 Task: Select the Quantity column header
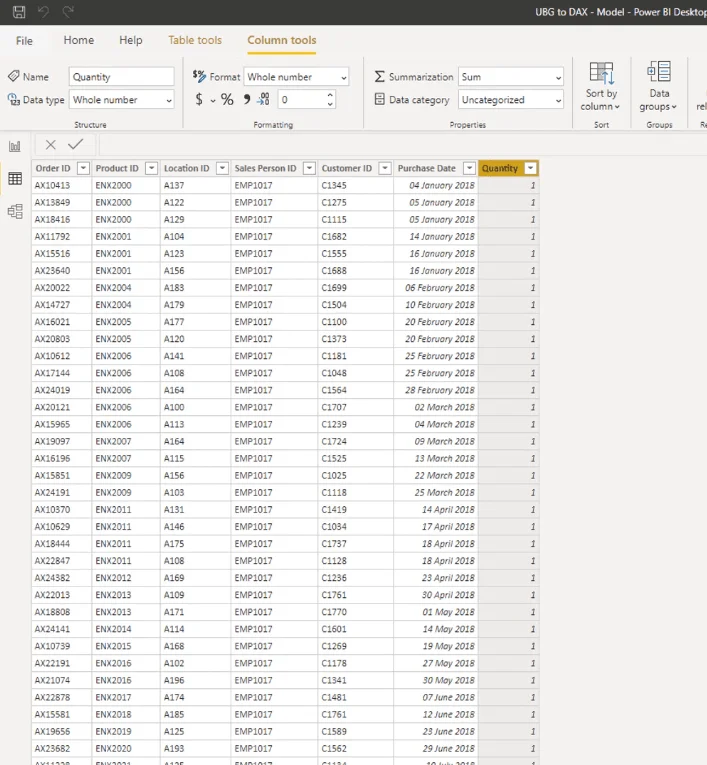point(500,168)
